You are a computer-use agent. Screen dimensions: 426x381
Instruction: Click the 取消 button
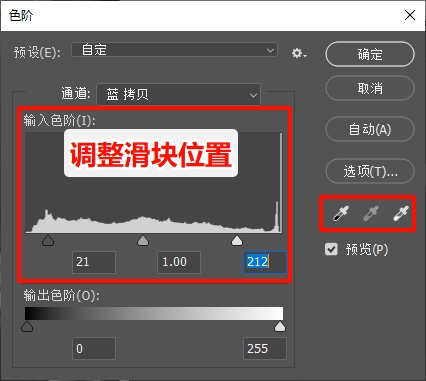[x=370, y=88]
